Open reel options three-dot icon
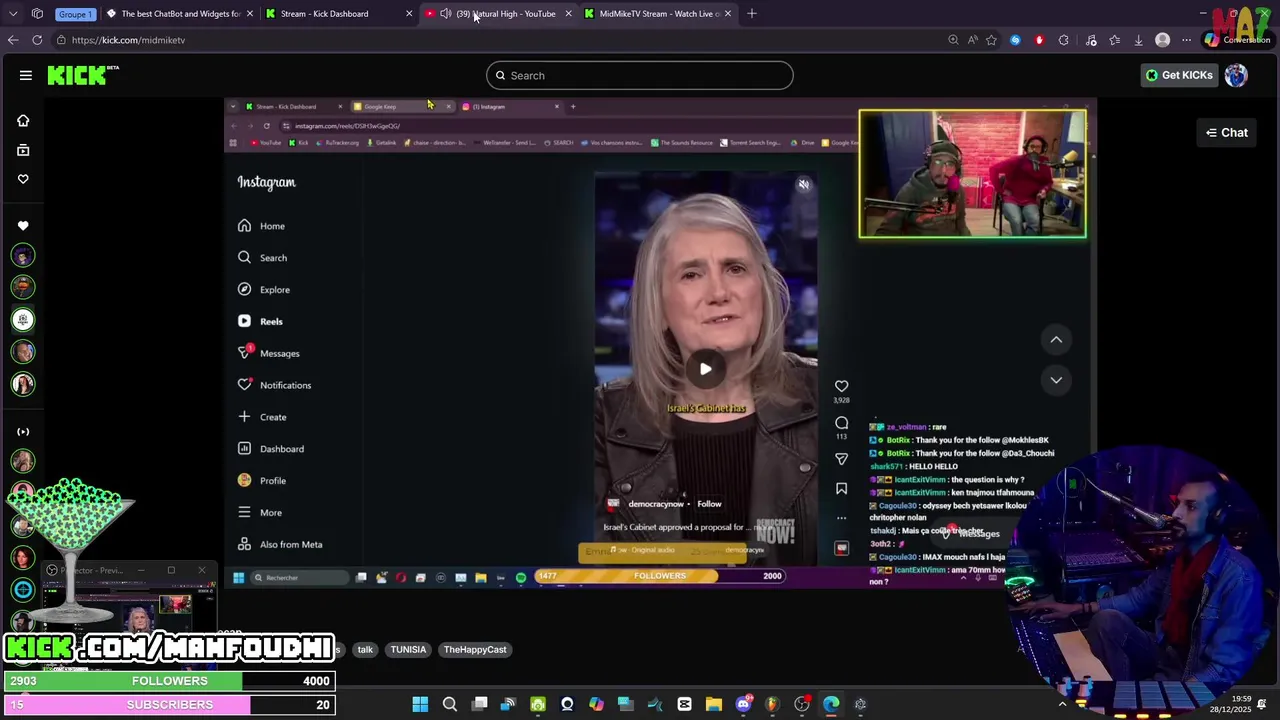1280x720 pixels. pyautogui.click(x=841, y=518)
